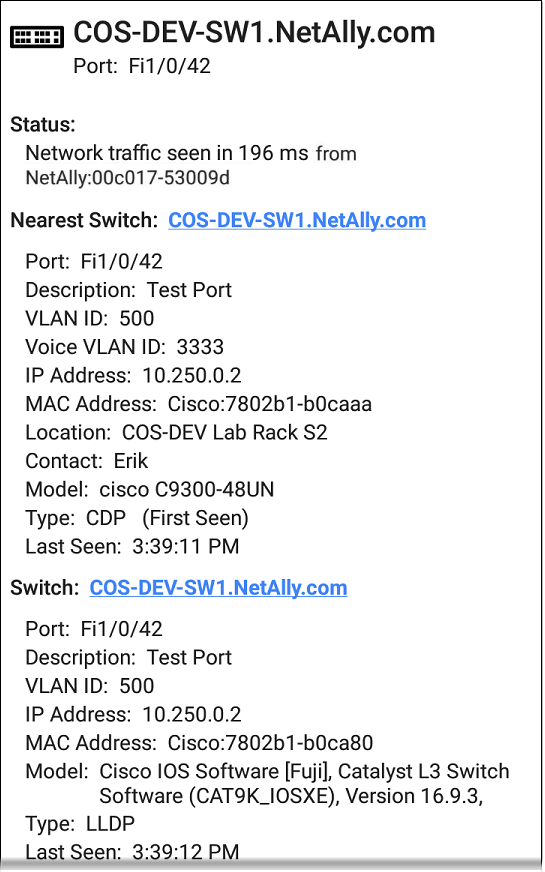The width and height of the screenshot is (545, 872).
Task: Open the Nearest Switch COS-DEV-SW1.NetAlly.com link
Action: coord(297,220)
